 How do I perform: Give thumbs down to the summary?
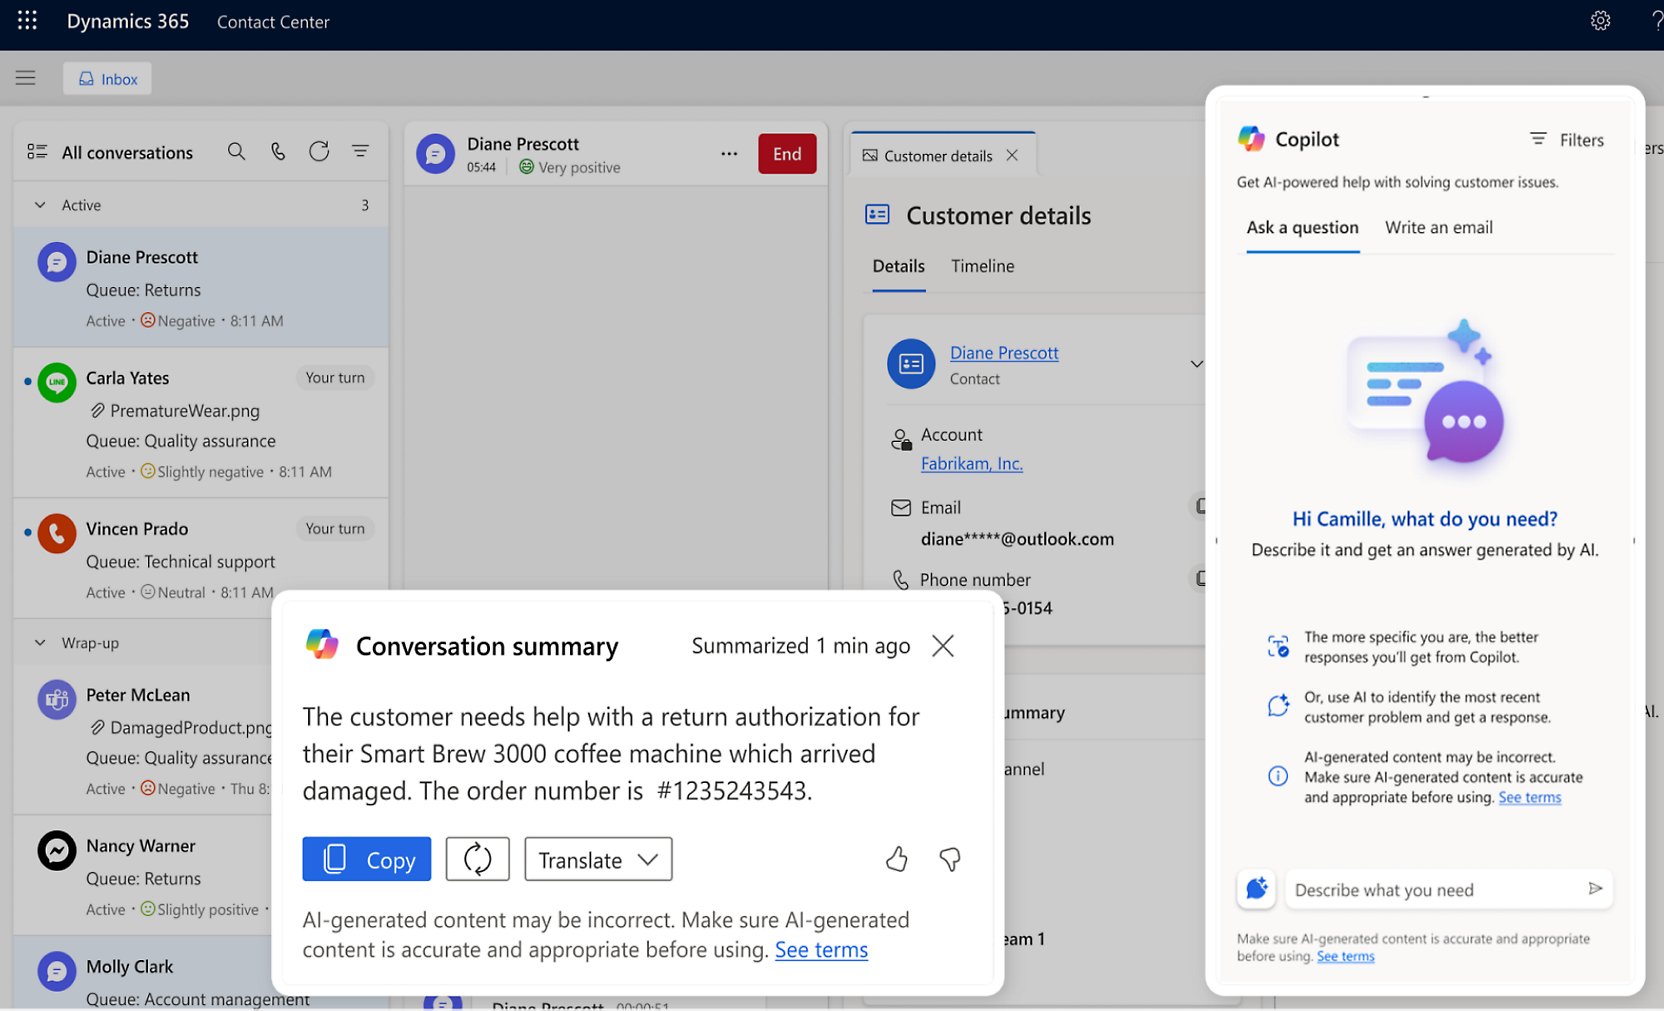(x=950, y=859)
